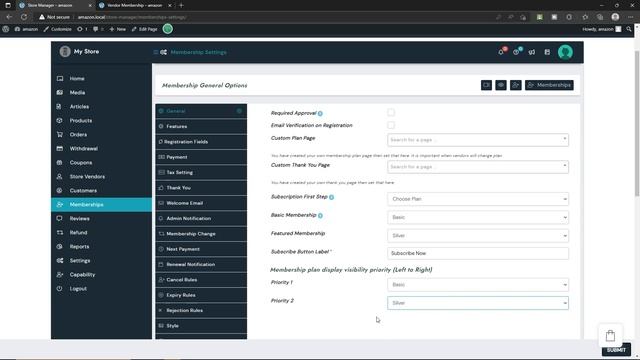Click the announcements megaphone icon
The image size is (640, 360).
point(532,52)
